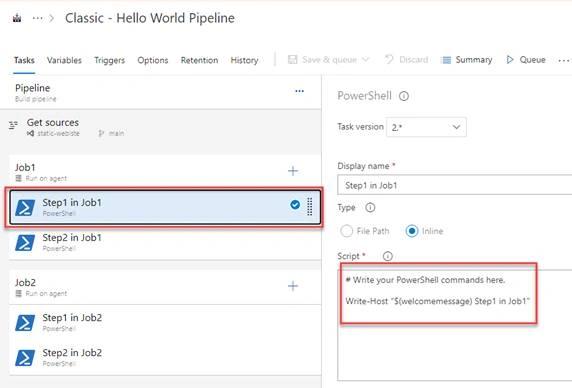Show the Type info icon
572x388 pixels.
(370, 208)
